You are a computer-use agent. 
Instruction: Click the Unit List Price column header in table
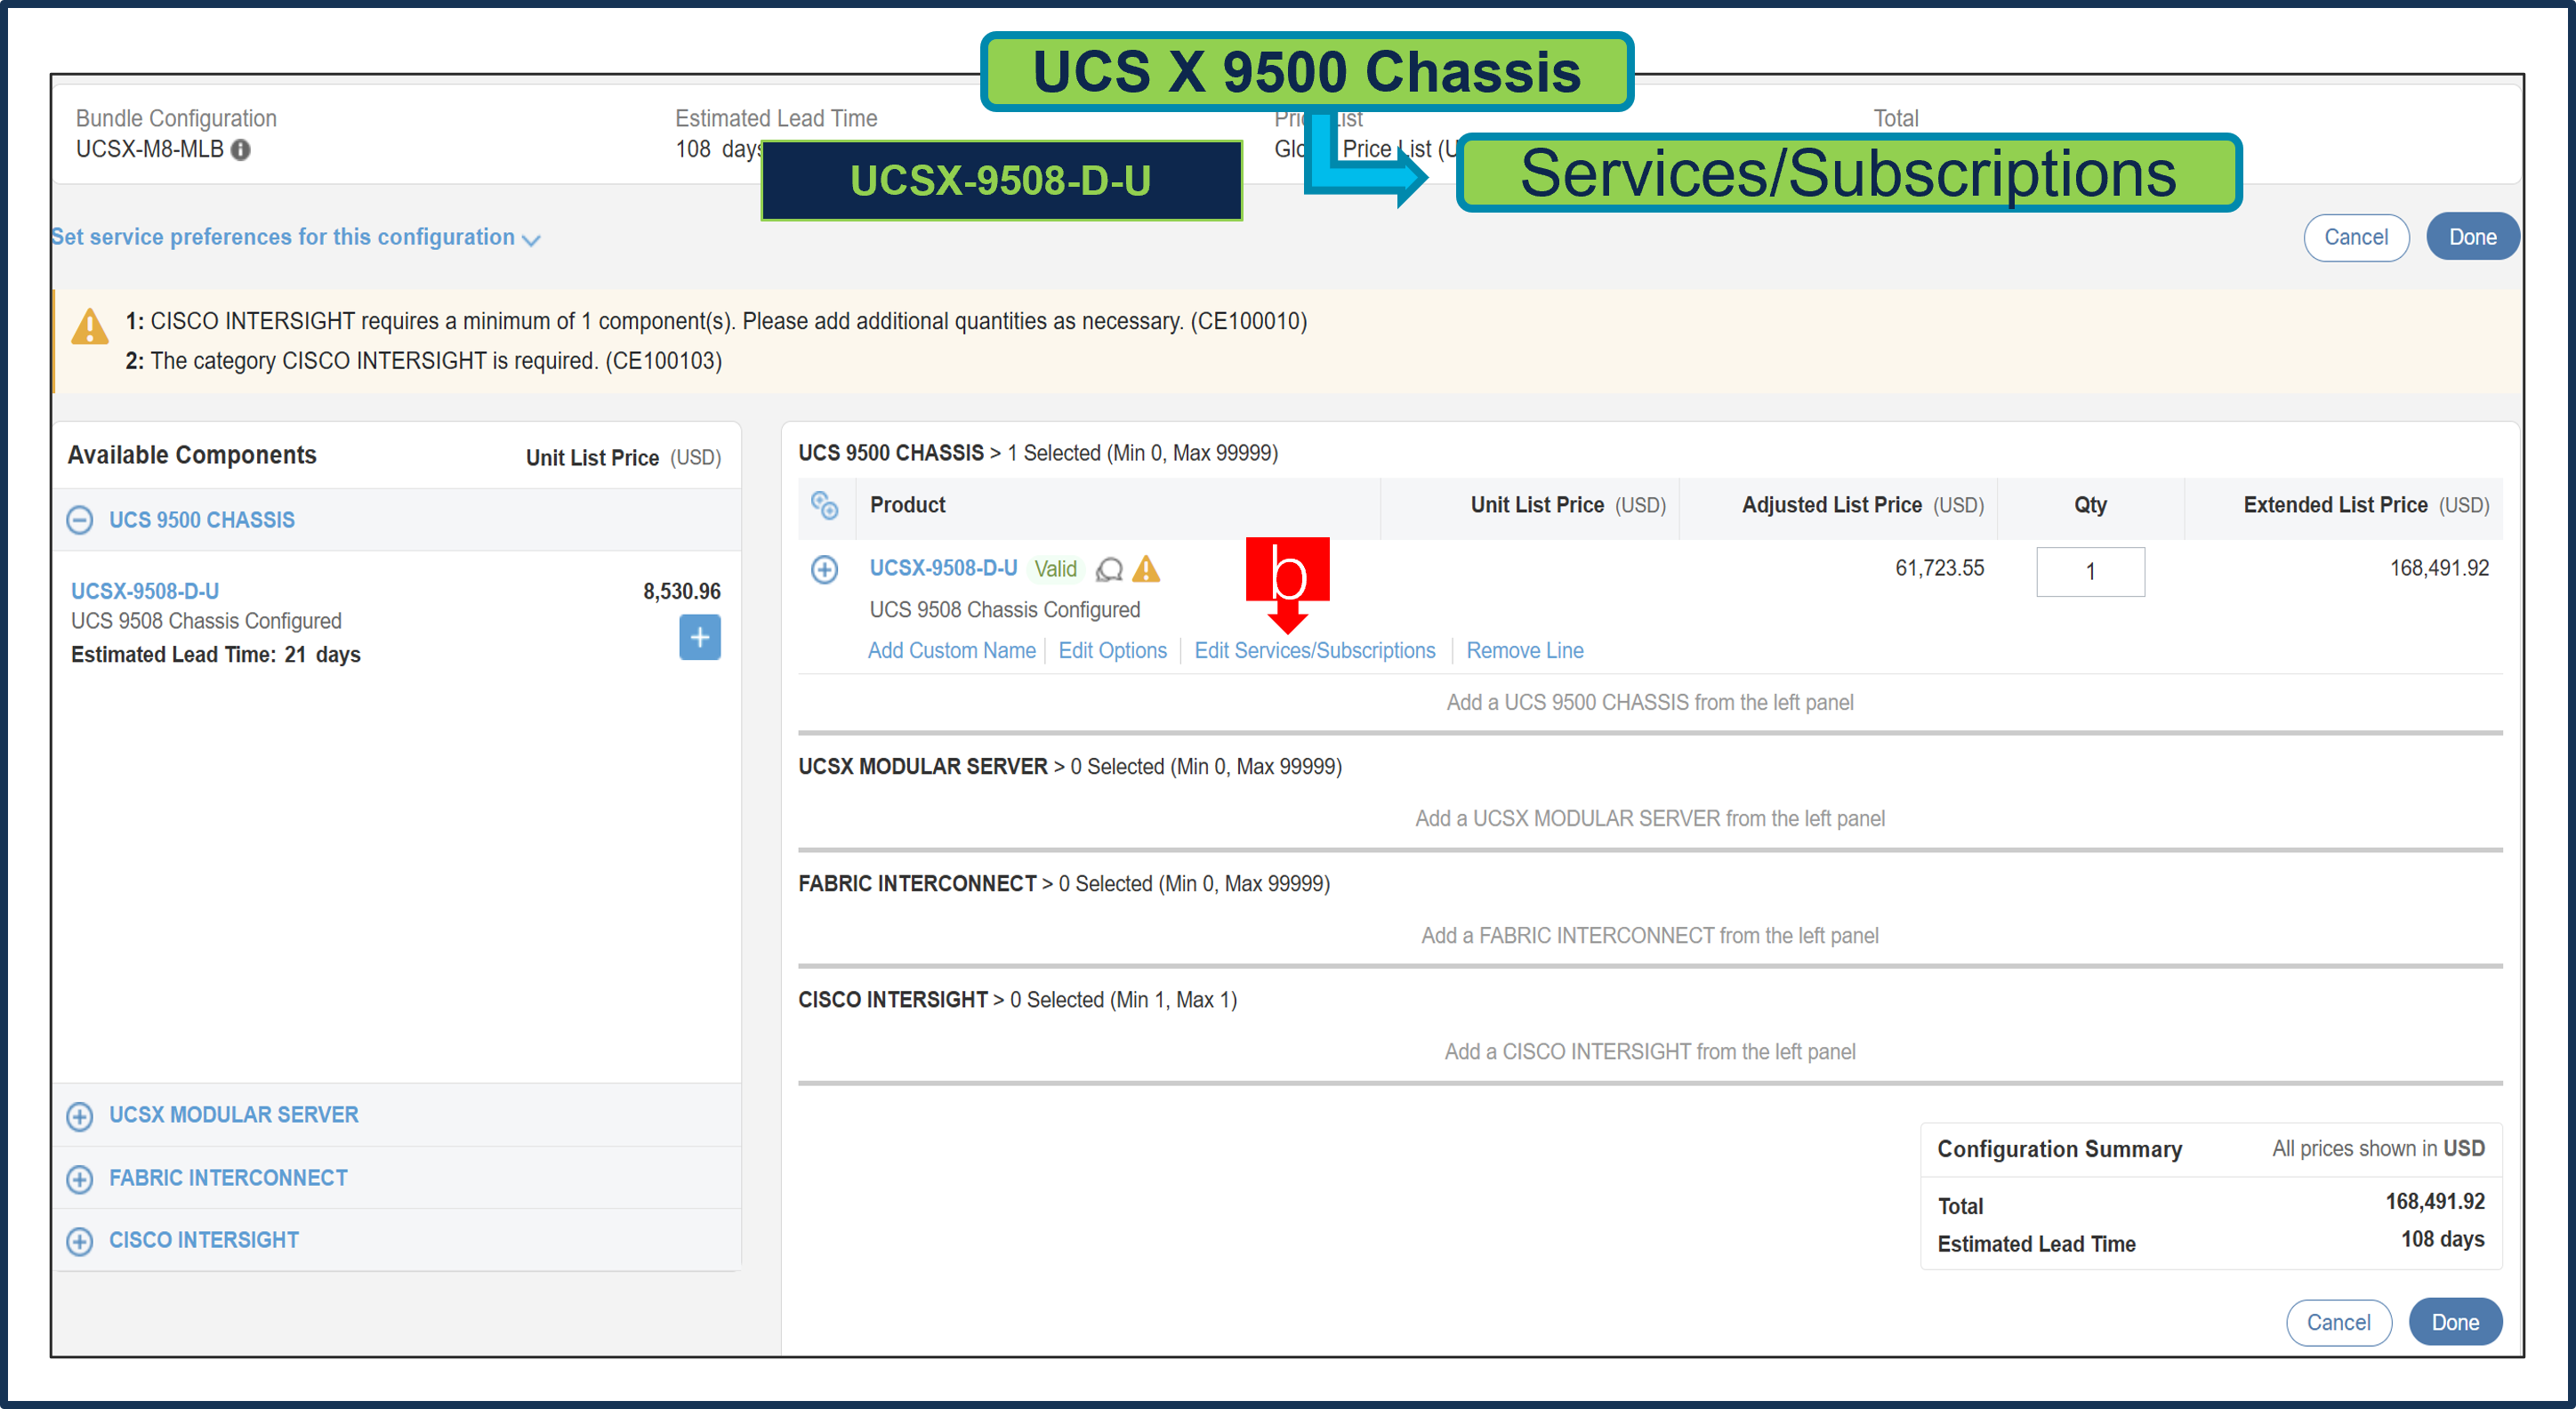(1567, 505)
